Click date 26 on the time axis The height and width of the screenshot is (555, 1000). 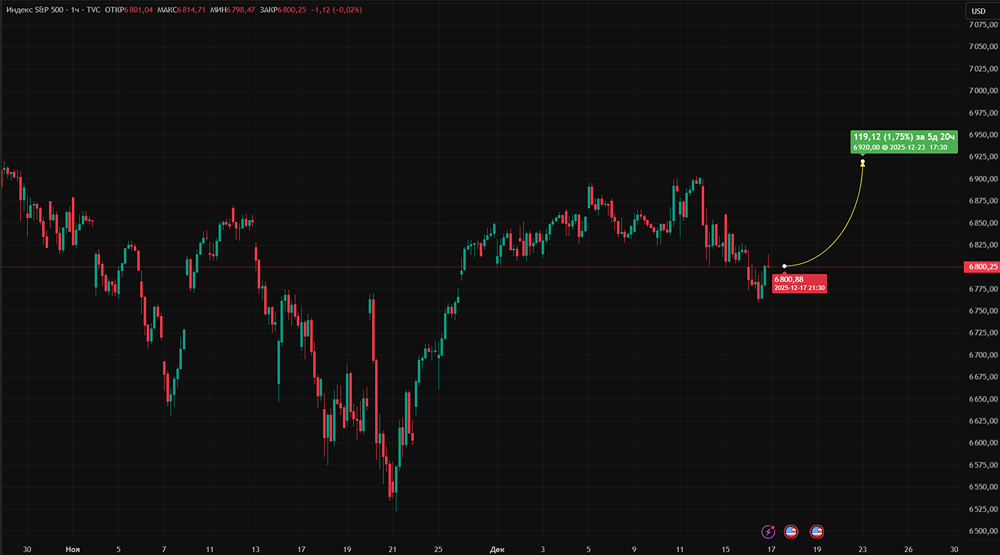coord(908,549)
